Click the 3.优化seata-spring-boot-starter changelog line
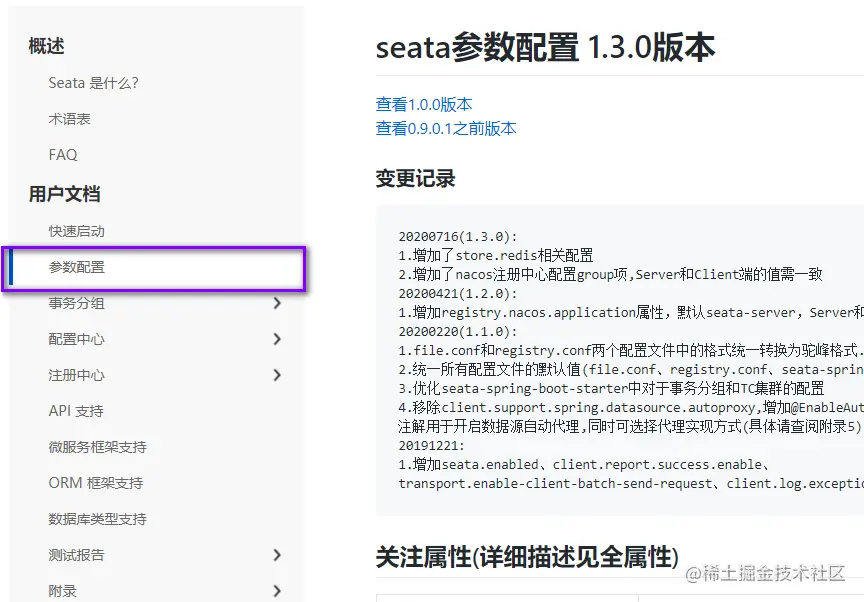Image resolution: width=864 pixels, height=602 pixels. pyautogui.click(x=611, y=388)
